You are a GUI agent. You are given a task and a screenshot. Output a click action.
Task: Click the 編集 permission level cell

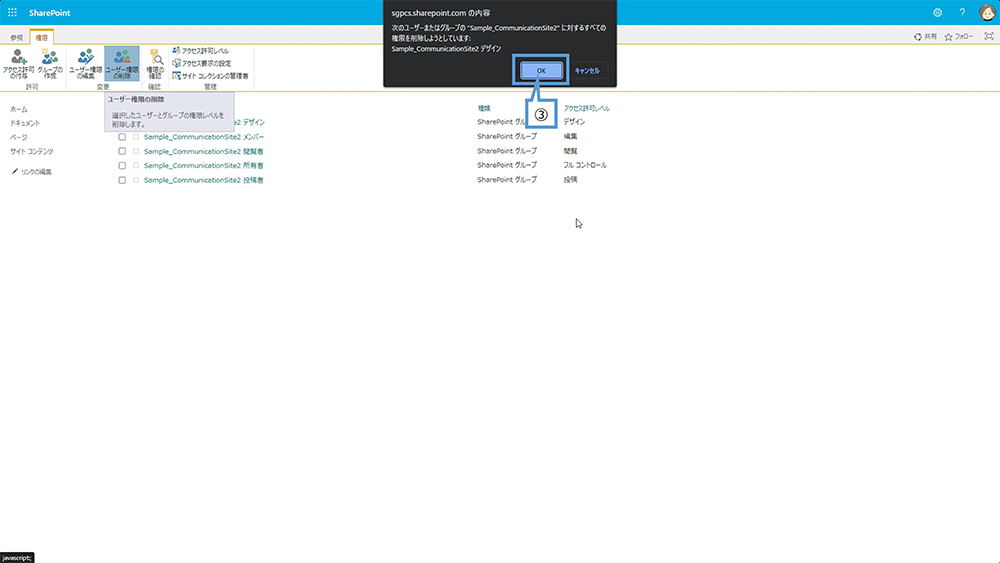570,136
